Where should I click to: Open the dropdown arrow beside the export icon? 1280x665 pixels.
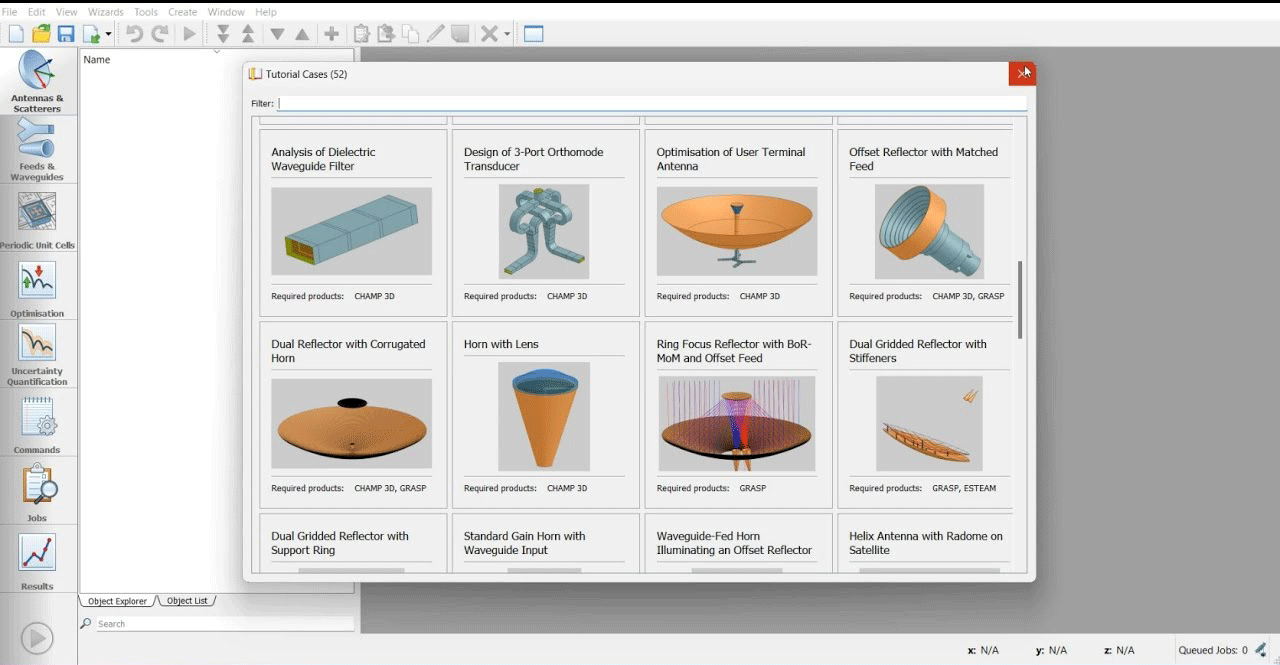(x=108, y=35)
